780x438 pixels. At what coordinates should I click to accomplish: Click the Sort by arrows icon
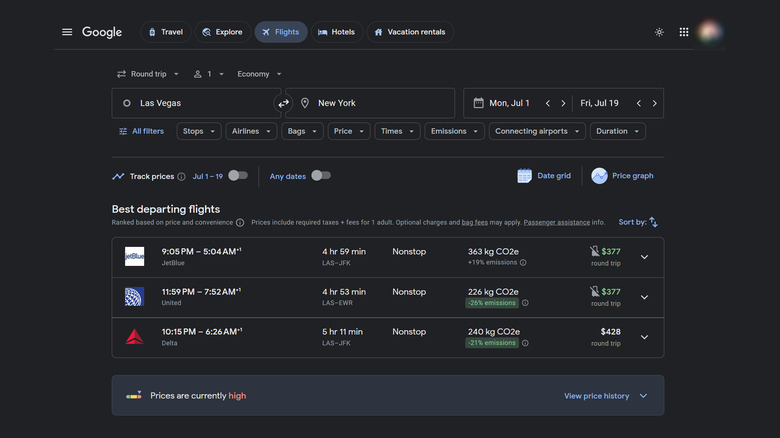click(653, 222)
